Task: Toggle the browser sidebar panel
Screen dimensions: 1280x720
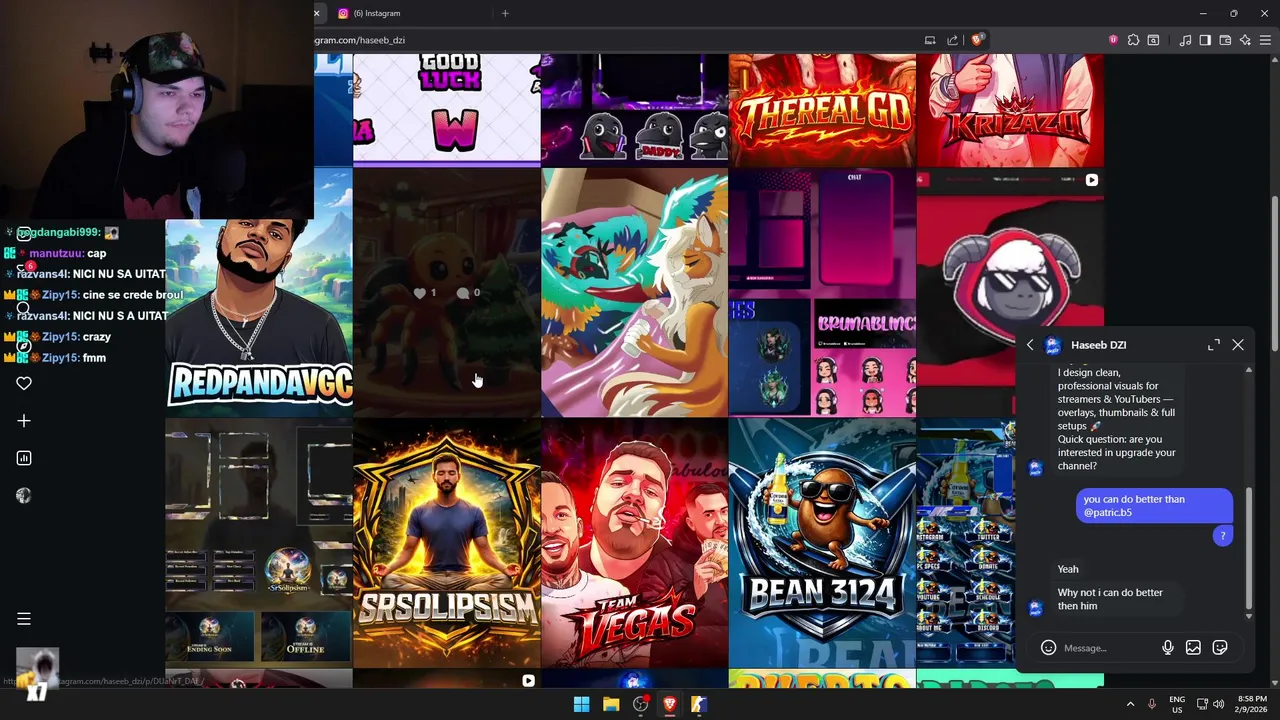Action: pyautogui.click(x=1205, y=40)
